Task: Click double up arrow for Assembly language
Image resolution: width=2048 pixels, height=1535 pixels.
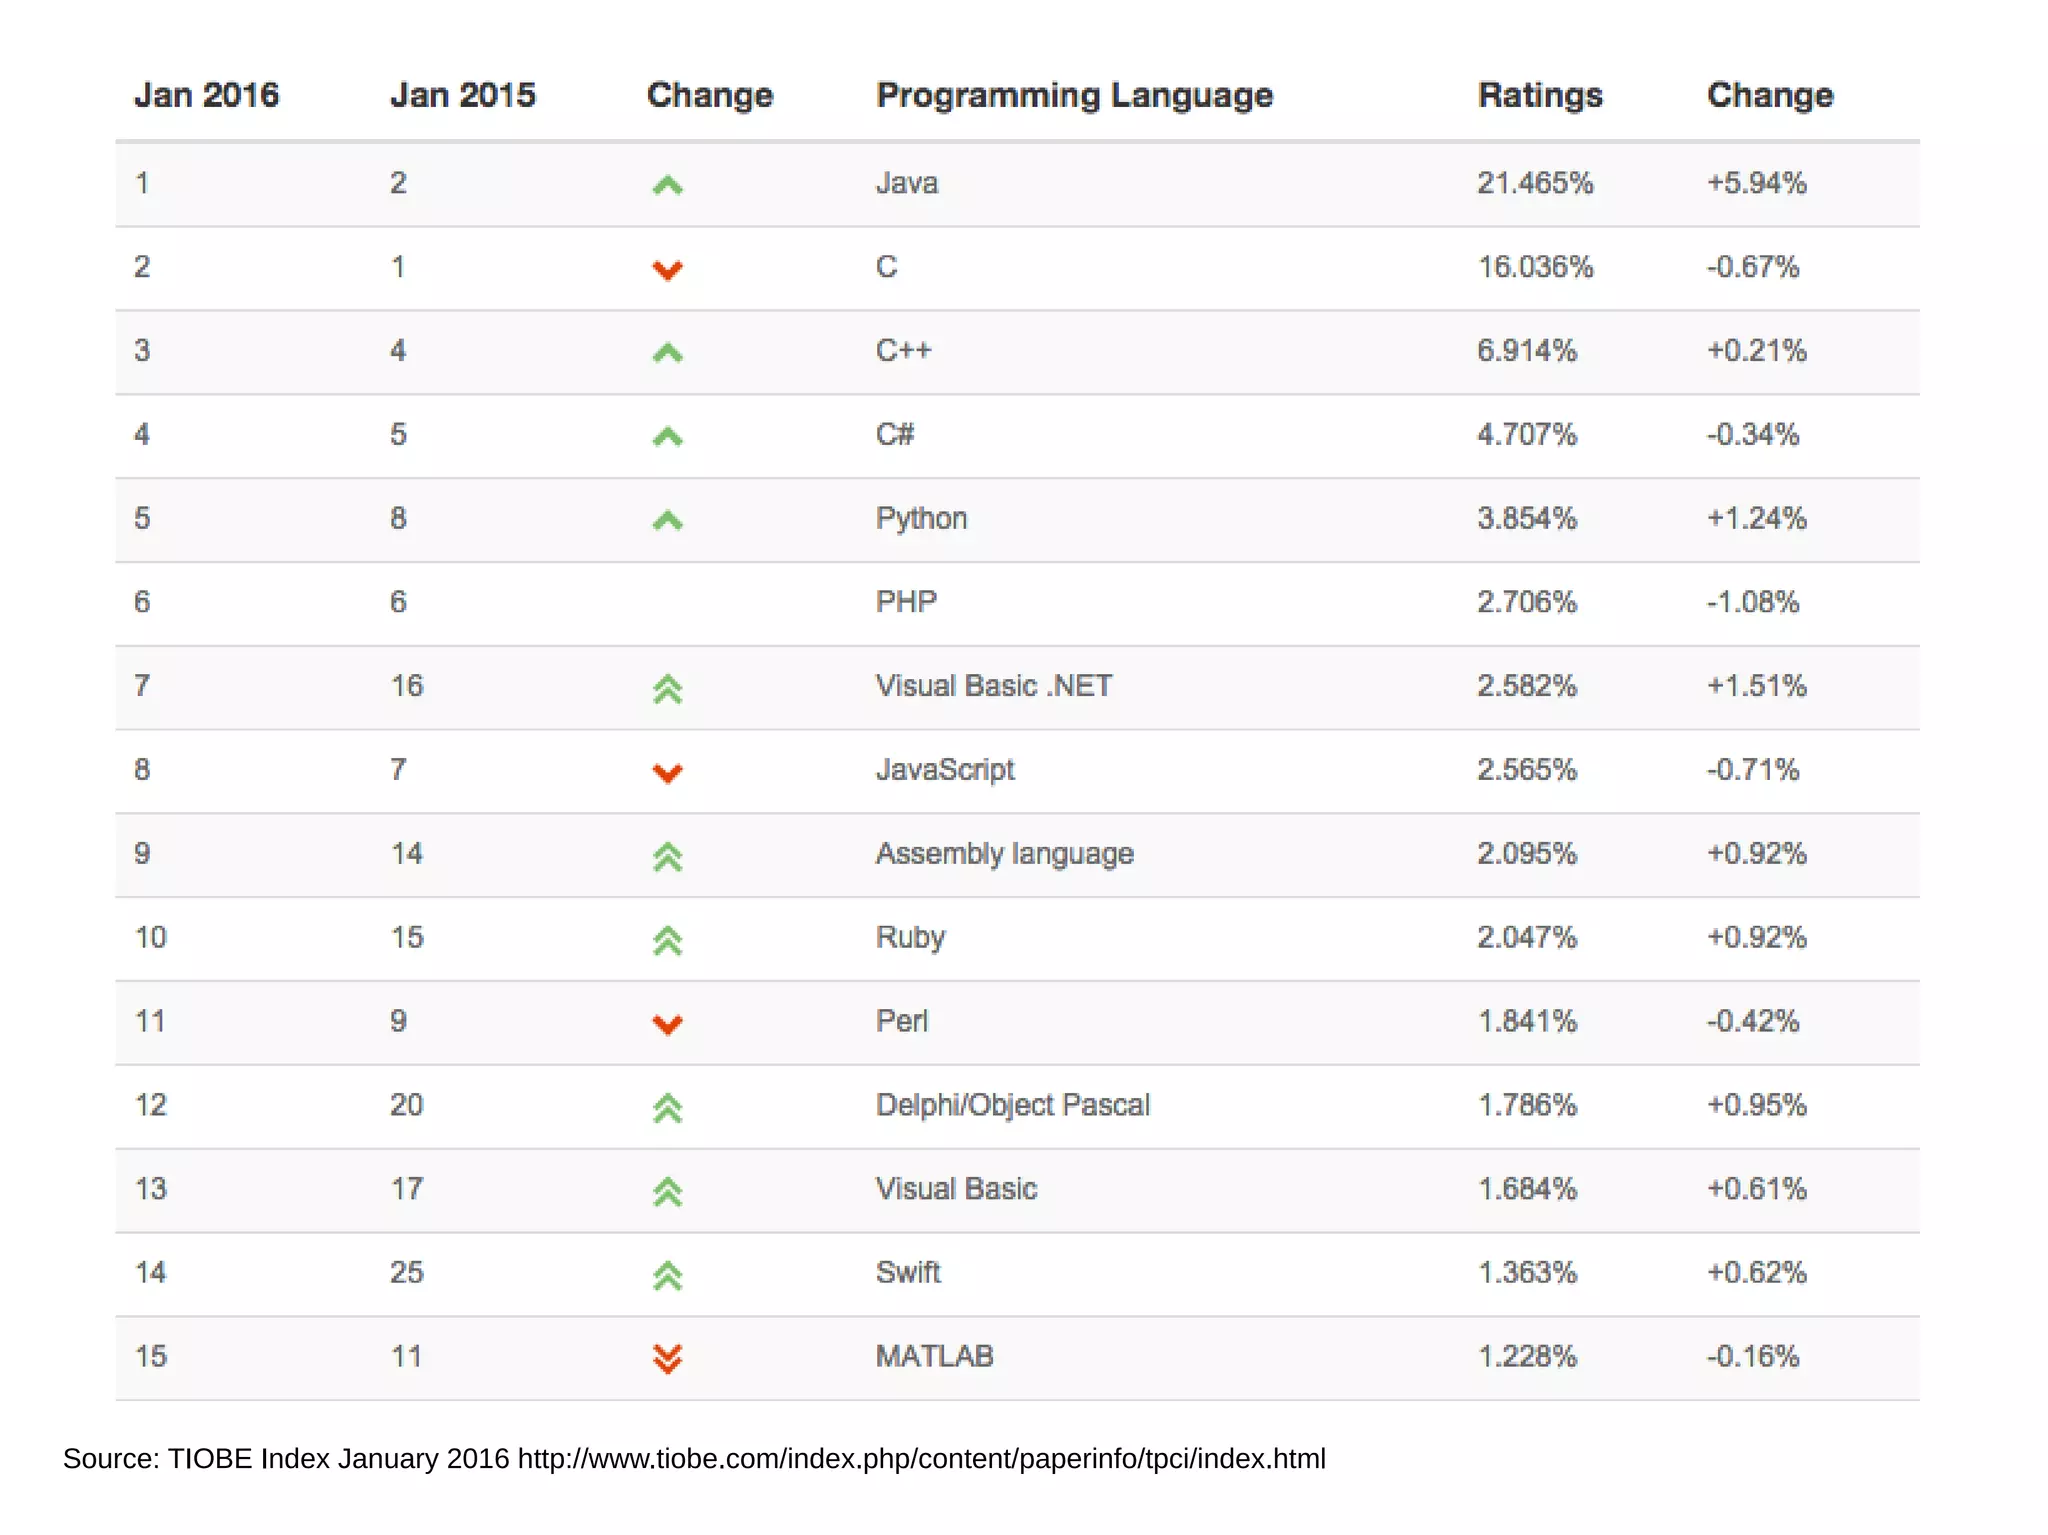Action: pyautogui.click(x=667, y=857)
